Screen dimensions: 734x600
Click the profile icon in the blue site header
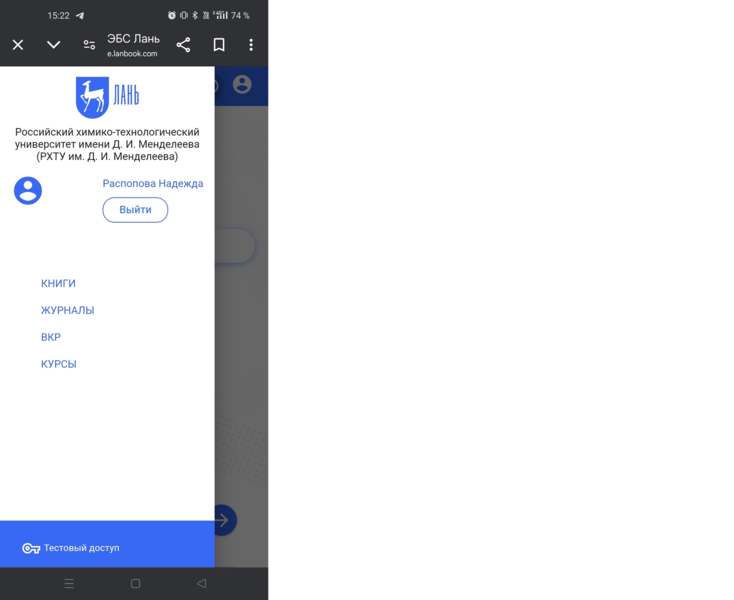[x=242, y=85]
